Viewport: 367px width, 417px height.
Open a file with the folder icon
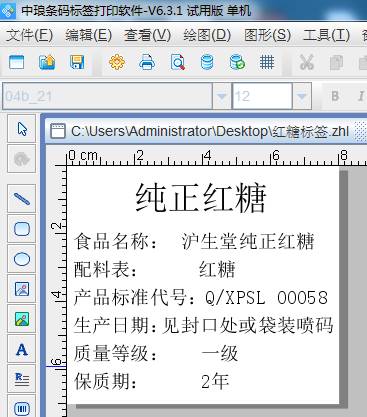47,62
